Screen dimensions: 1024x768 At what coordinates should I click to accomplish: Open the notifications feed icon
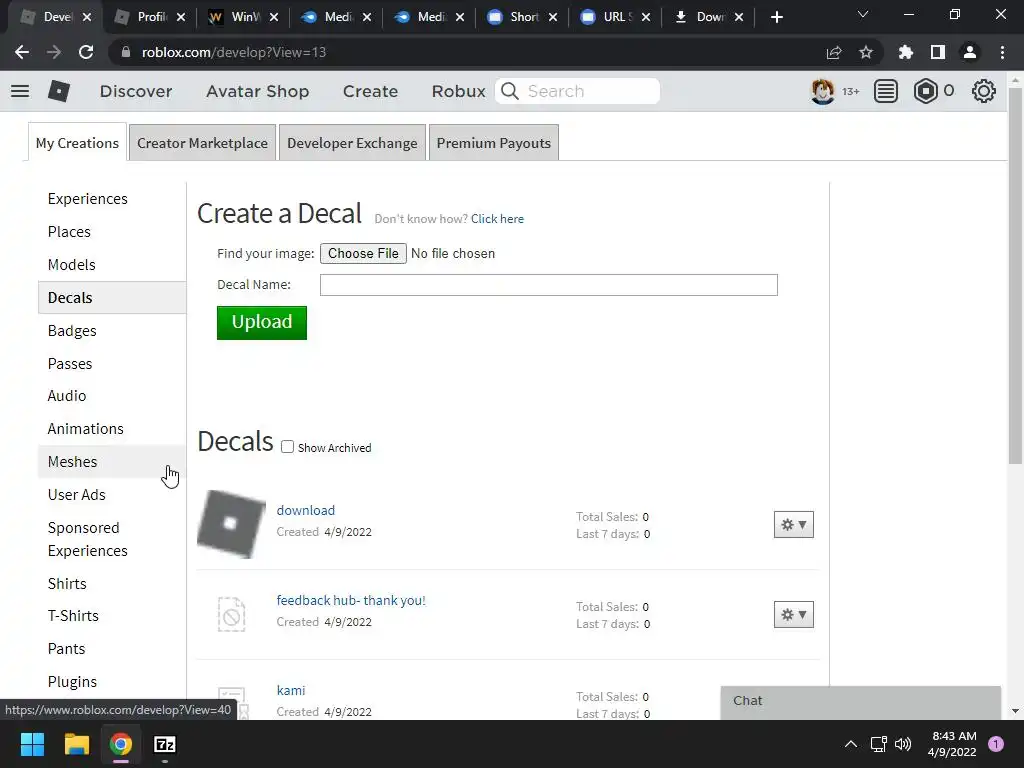pyautogui.click(x=886, y=91)
